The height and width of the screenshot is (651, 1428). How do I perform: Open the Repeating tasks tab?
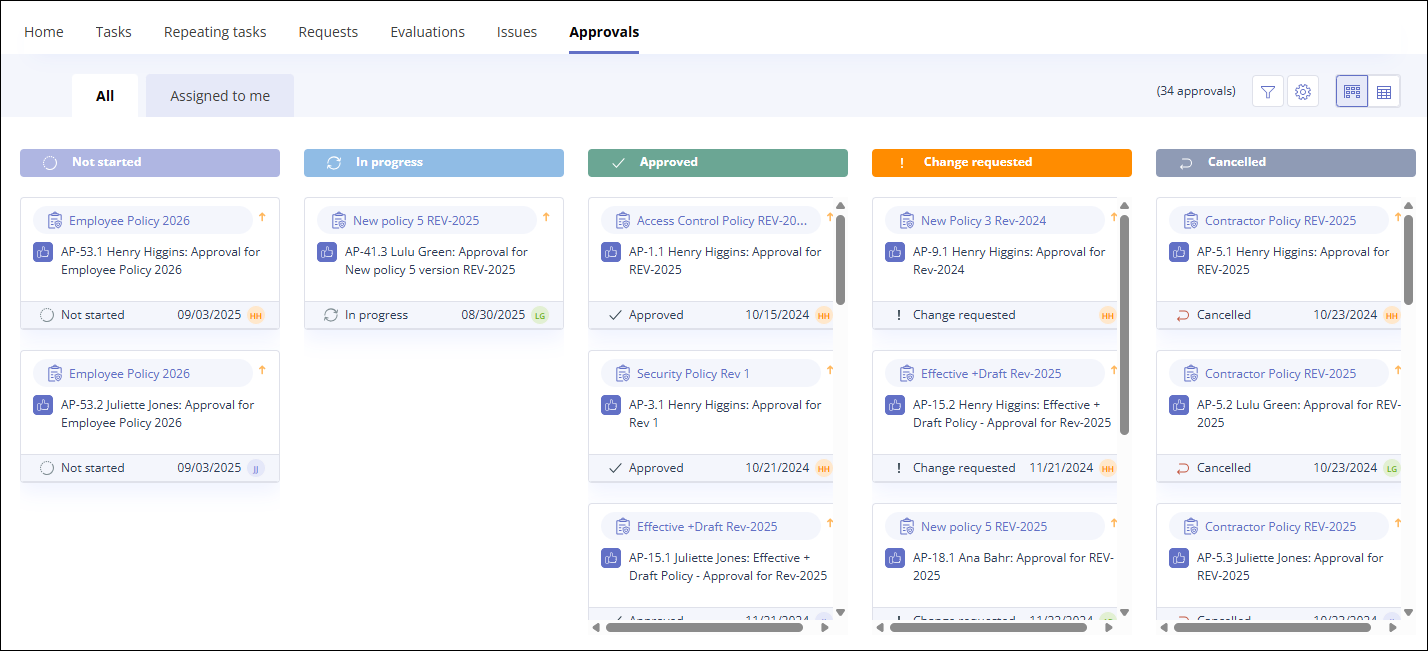215,32
